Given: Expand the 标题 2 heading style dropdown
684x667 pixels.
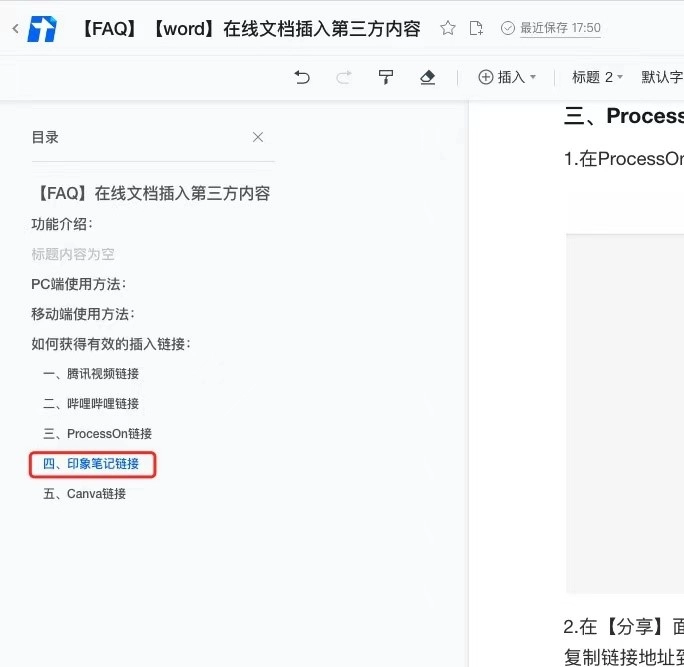Looking at the screenshot, I should pyautogui.click(x=597, y=77).
